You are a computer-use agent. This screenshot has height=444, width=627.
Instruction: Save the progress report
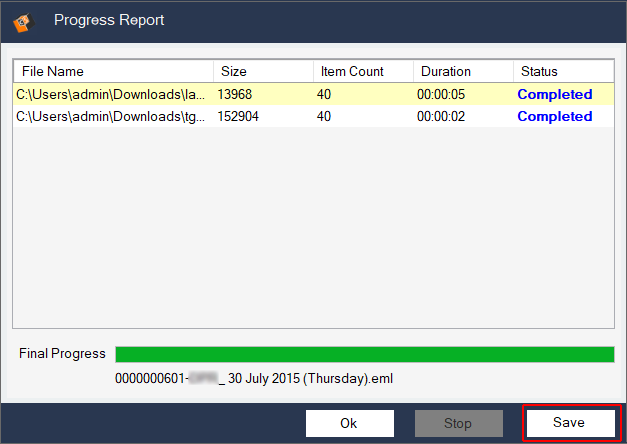[569, 423]
